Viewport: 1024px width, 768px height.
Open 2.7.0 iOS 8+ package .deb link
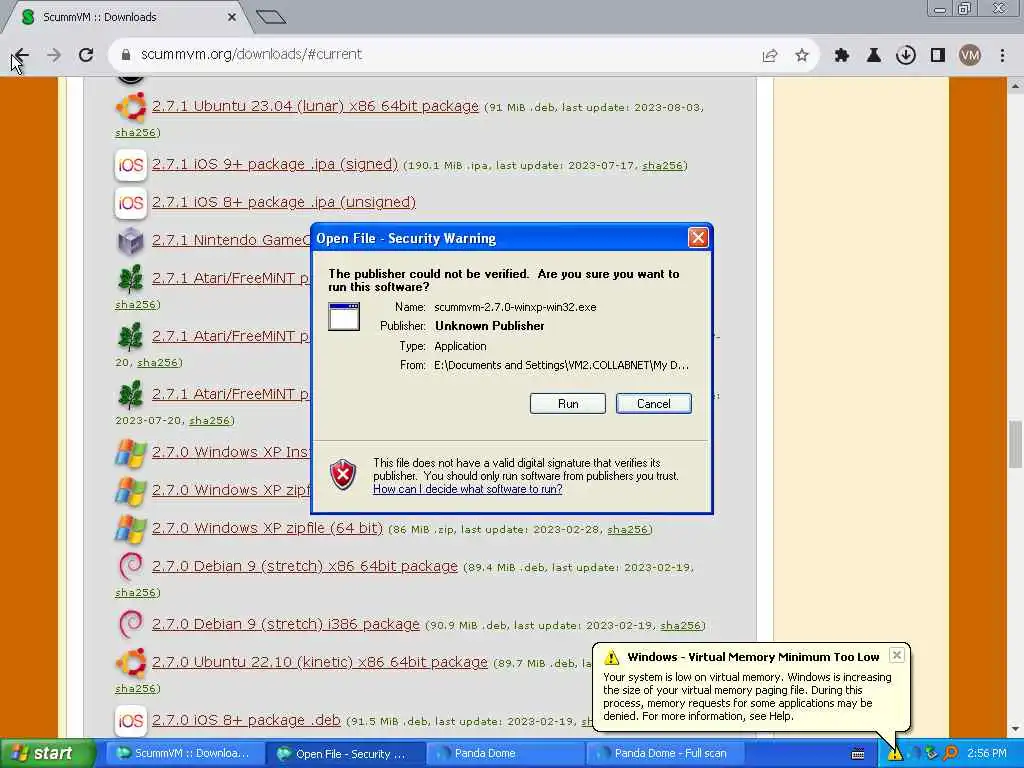click(246, 720)
